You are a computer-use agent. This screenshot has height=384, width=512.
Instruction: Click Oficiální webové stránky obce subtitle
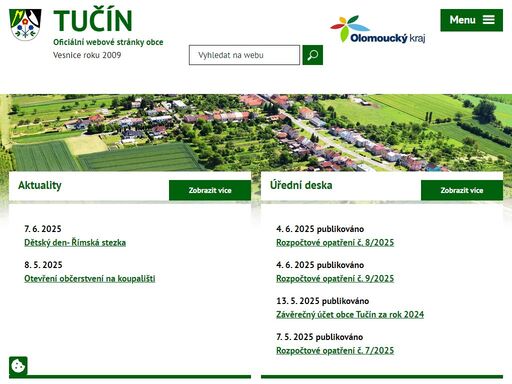[108, 42]
